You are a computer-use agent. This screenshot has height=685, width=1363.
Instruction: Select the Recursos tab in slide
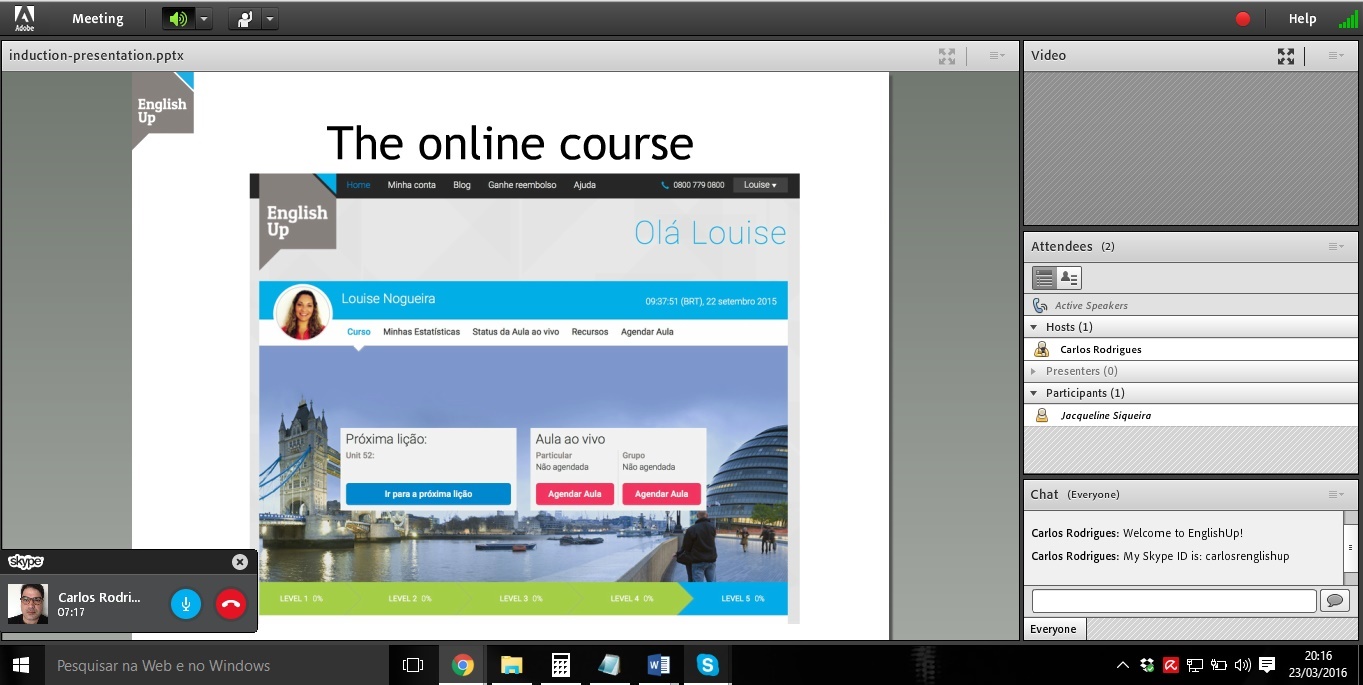pos(590,331)
